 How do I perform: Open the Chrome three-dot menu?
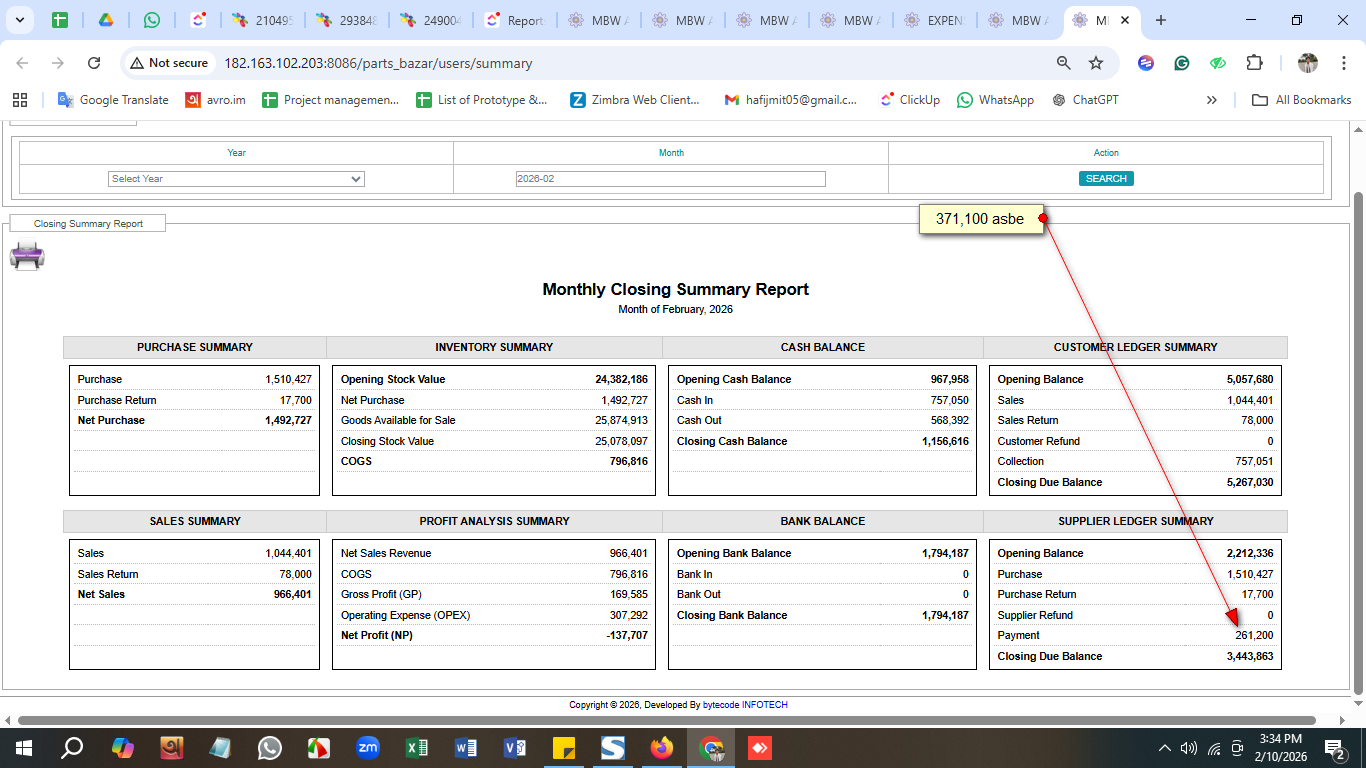[x=1345, y=63]
